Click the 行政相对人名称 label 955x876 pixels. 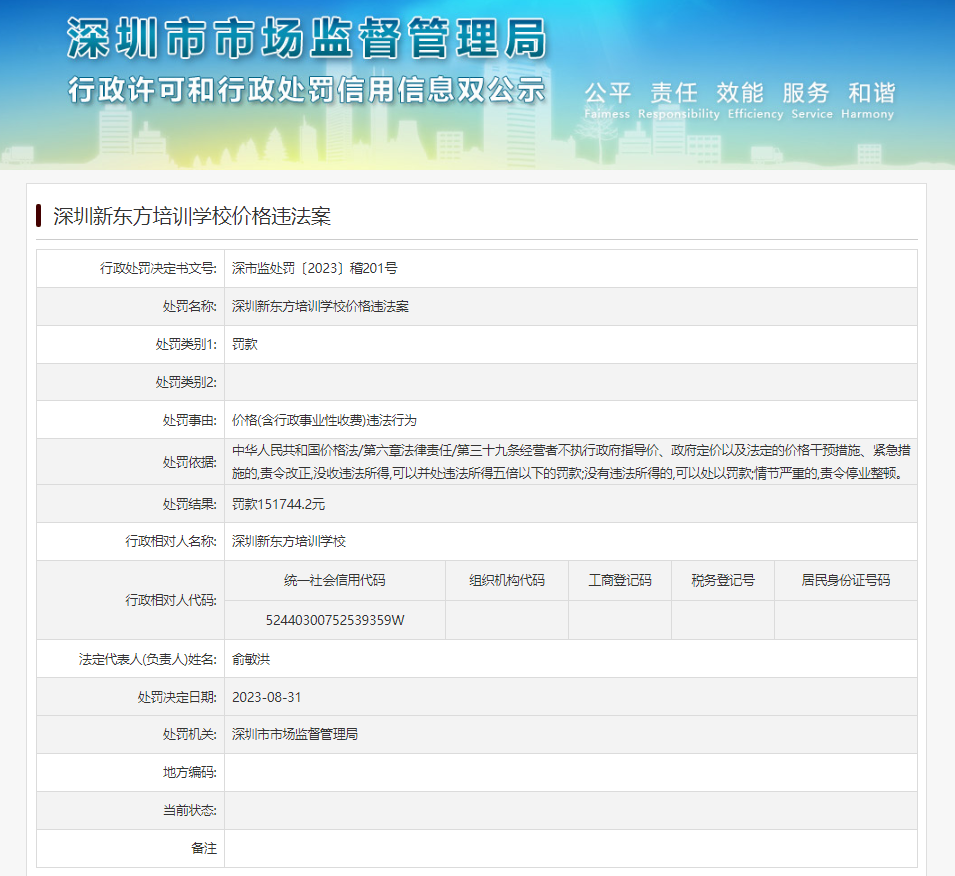point(171,542)
